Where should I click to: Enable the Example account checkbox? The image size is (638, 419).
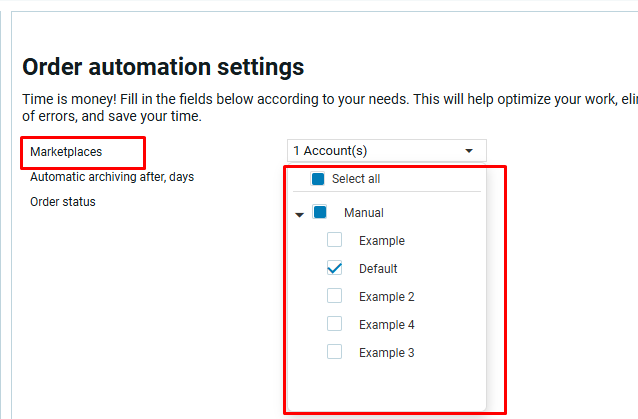(335, 240)
